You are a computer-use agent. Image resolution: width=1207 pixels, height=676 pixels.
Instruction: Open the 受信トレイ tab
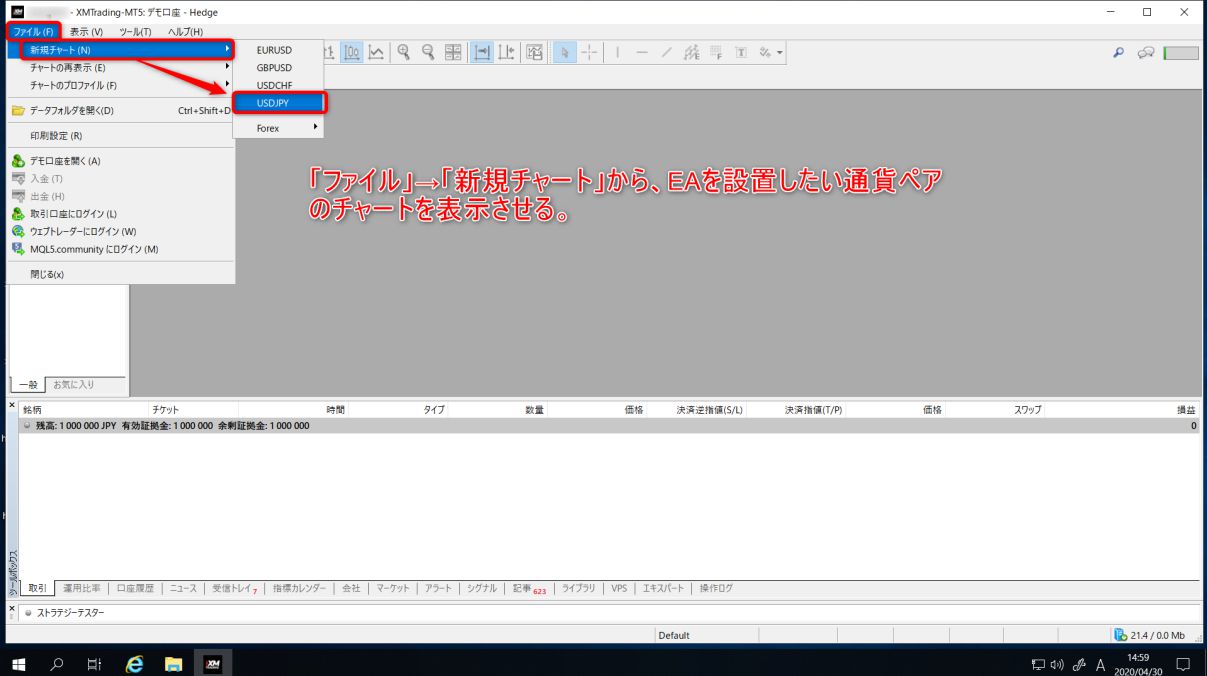235,589
